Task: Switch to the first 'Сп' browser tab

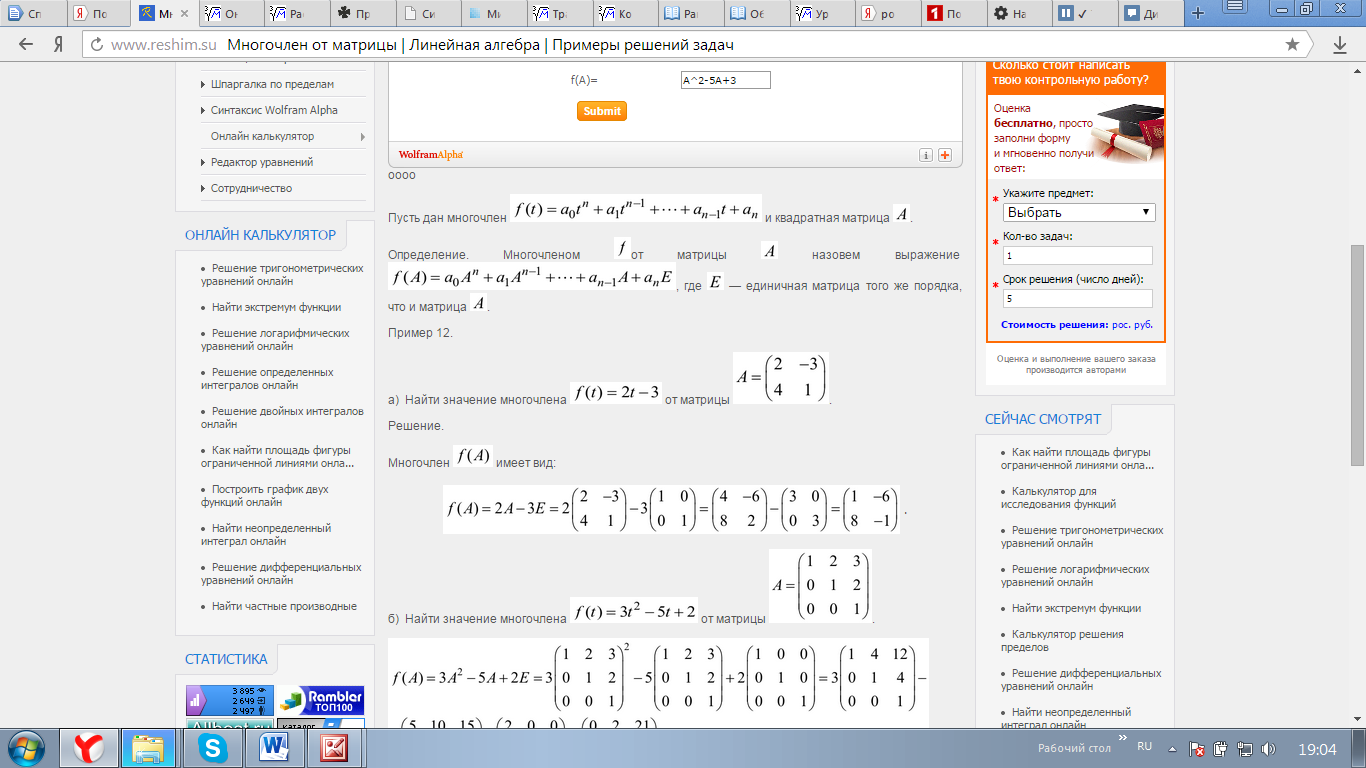Action: coord(31,14)
